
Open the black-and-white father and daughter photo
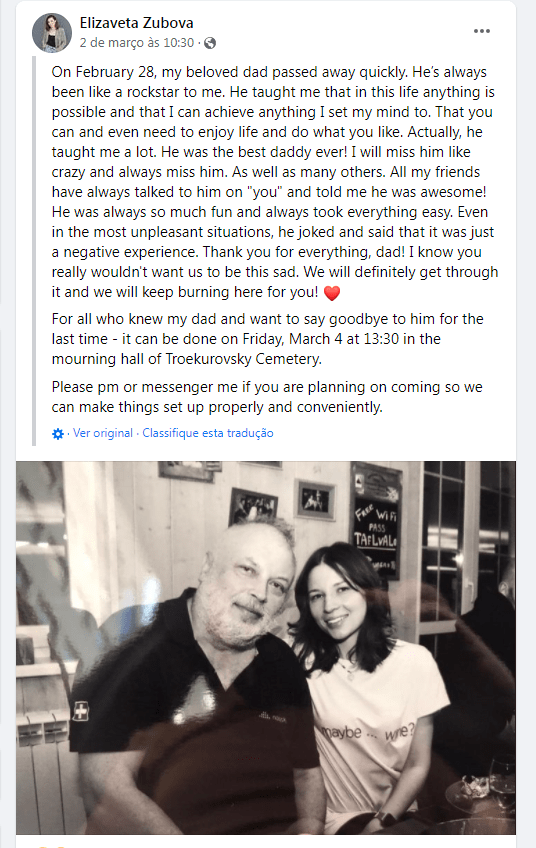point(266,647)
